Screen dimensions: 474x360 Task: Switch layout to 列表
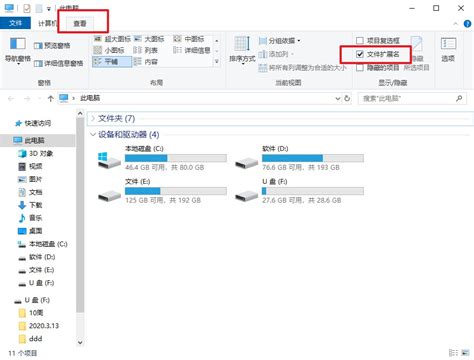click(145, 50)
